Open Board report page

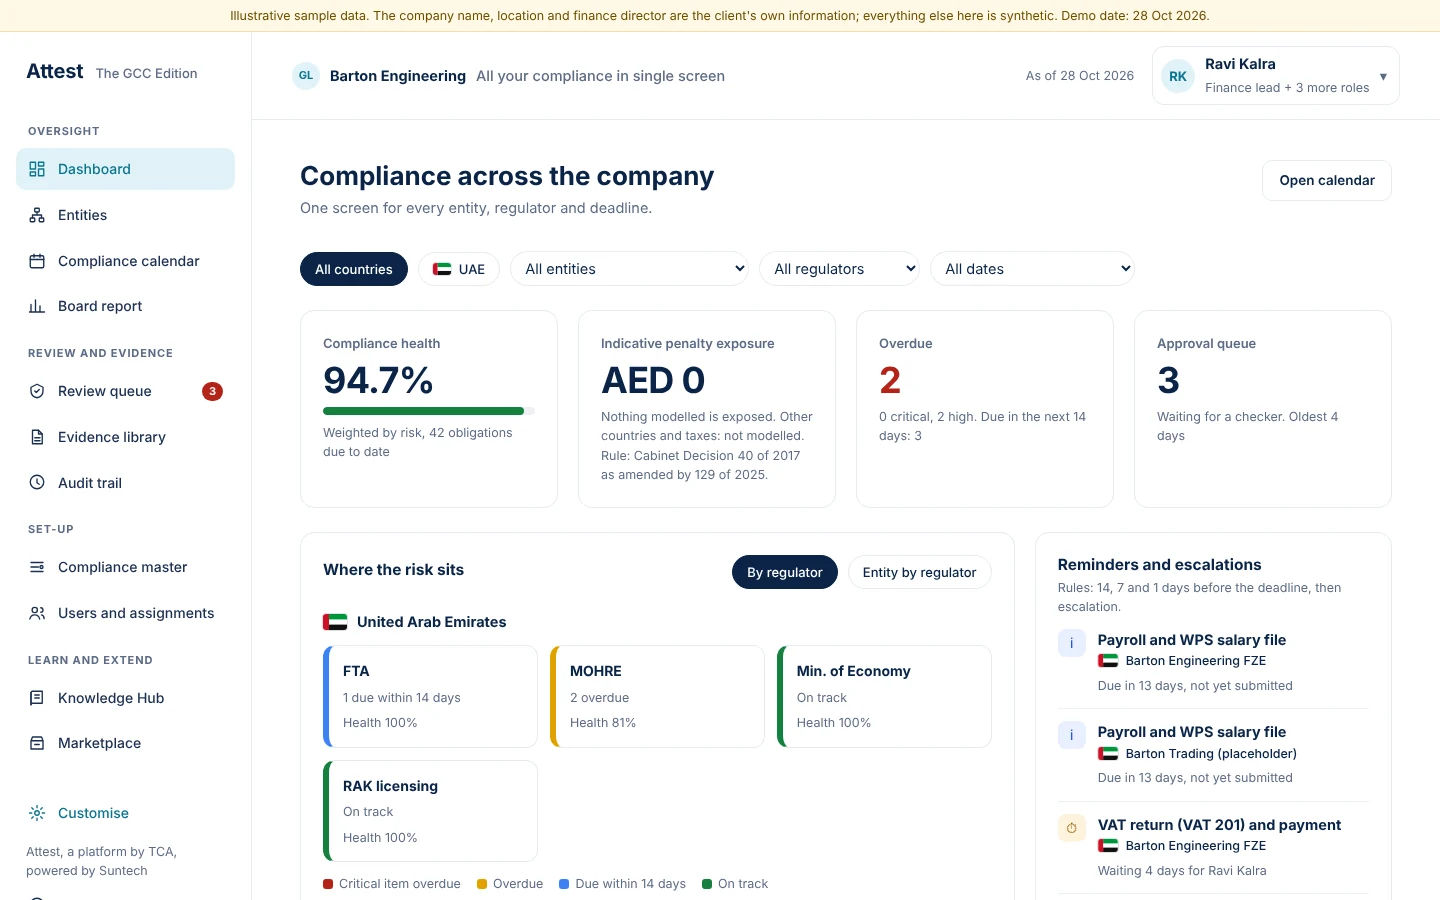click(125, 306)
